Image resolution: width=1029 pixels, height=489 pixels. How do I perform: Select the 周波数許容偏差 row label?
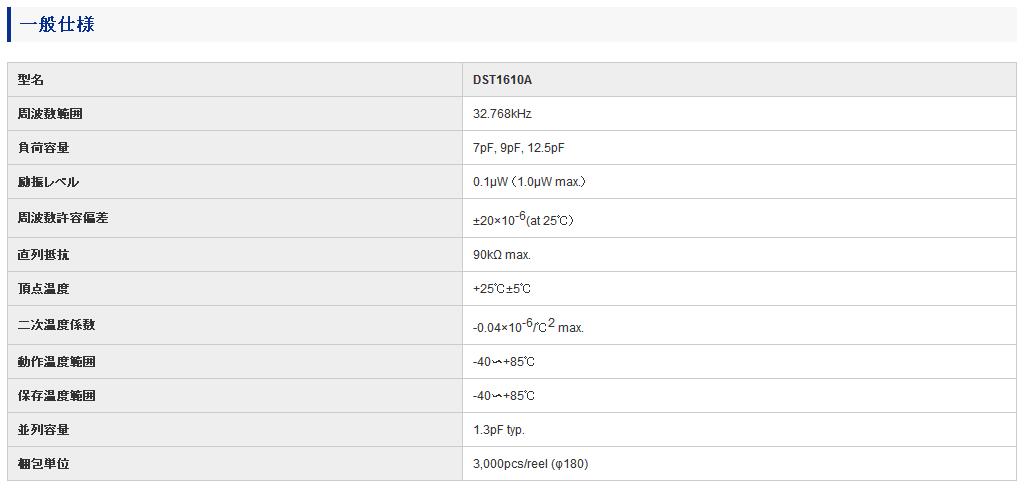[x=63, y=218]
